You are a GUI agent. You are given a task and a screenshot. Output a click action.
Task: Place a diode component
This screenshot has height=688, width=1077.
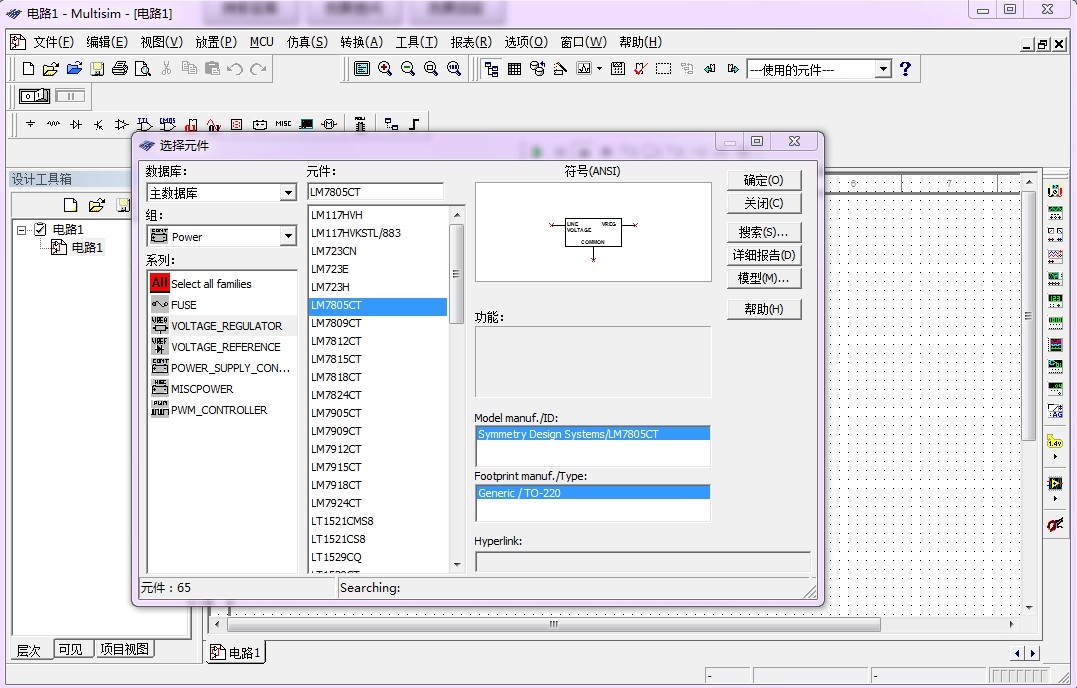tap(76, 124)
